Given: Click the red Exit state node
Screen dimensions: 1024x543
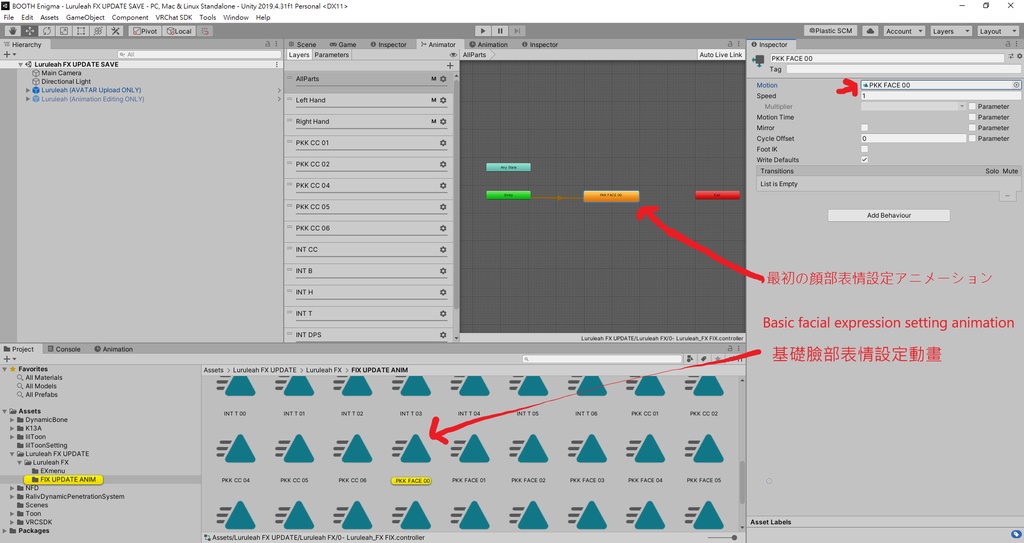Looking at the screenshot, I should click(717, 195).
